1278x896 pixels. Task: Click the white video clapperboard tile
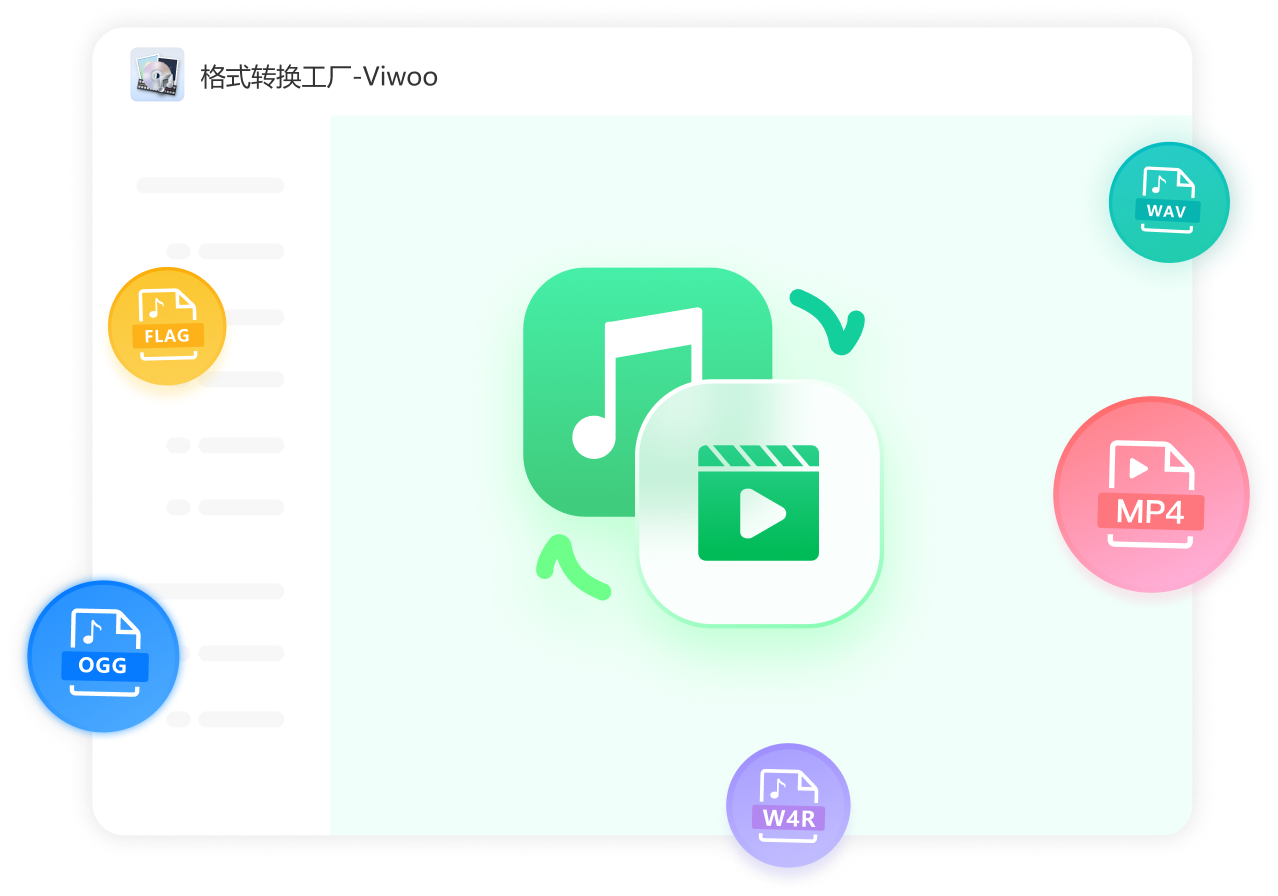click(759, 502)
